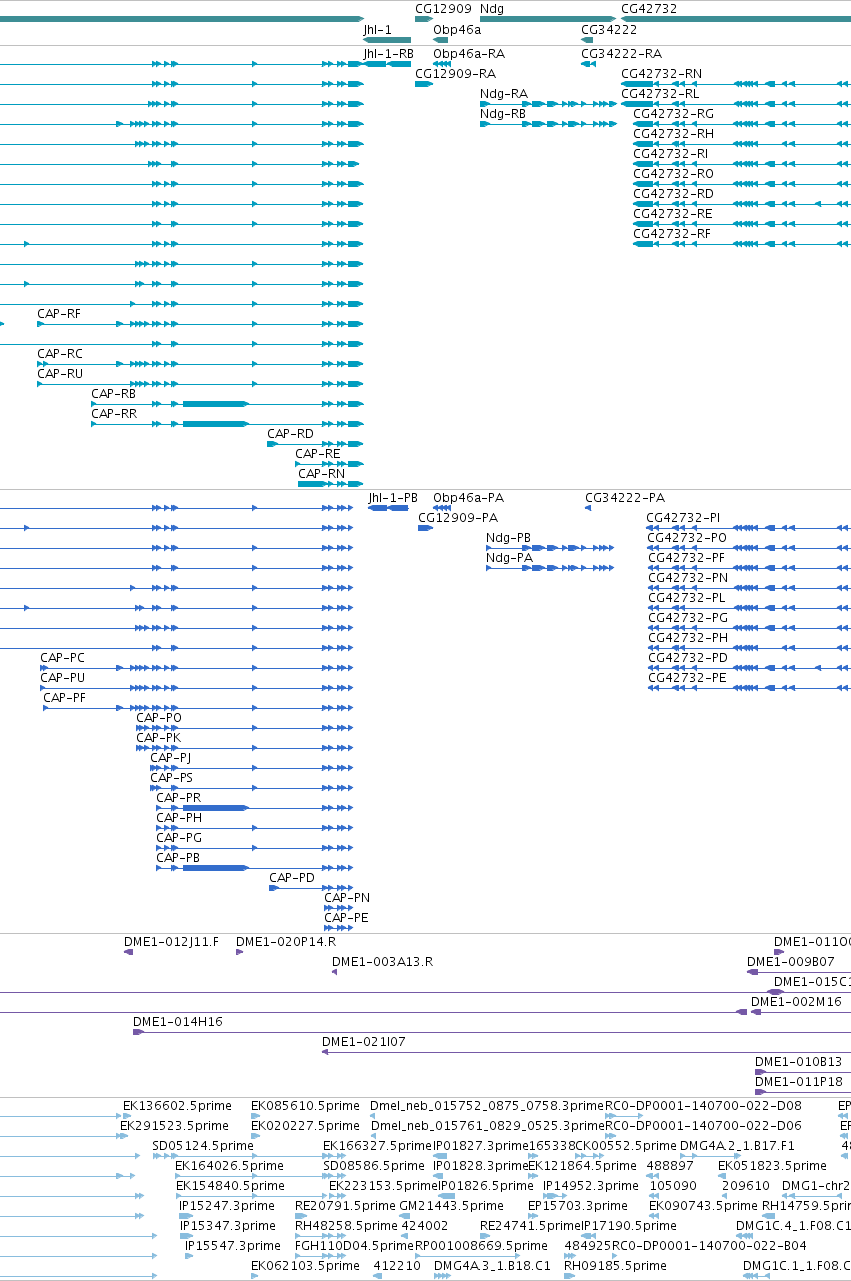Click the CG12909 gene label
Viewport: 851px width, 1281px height.
[x=443, y=9]
